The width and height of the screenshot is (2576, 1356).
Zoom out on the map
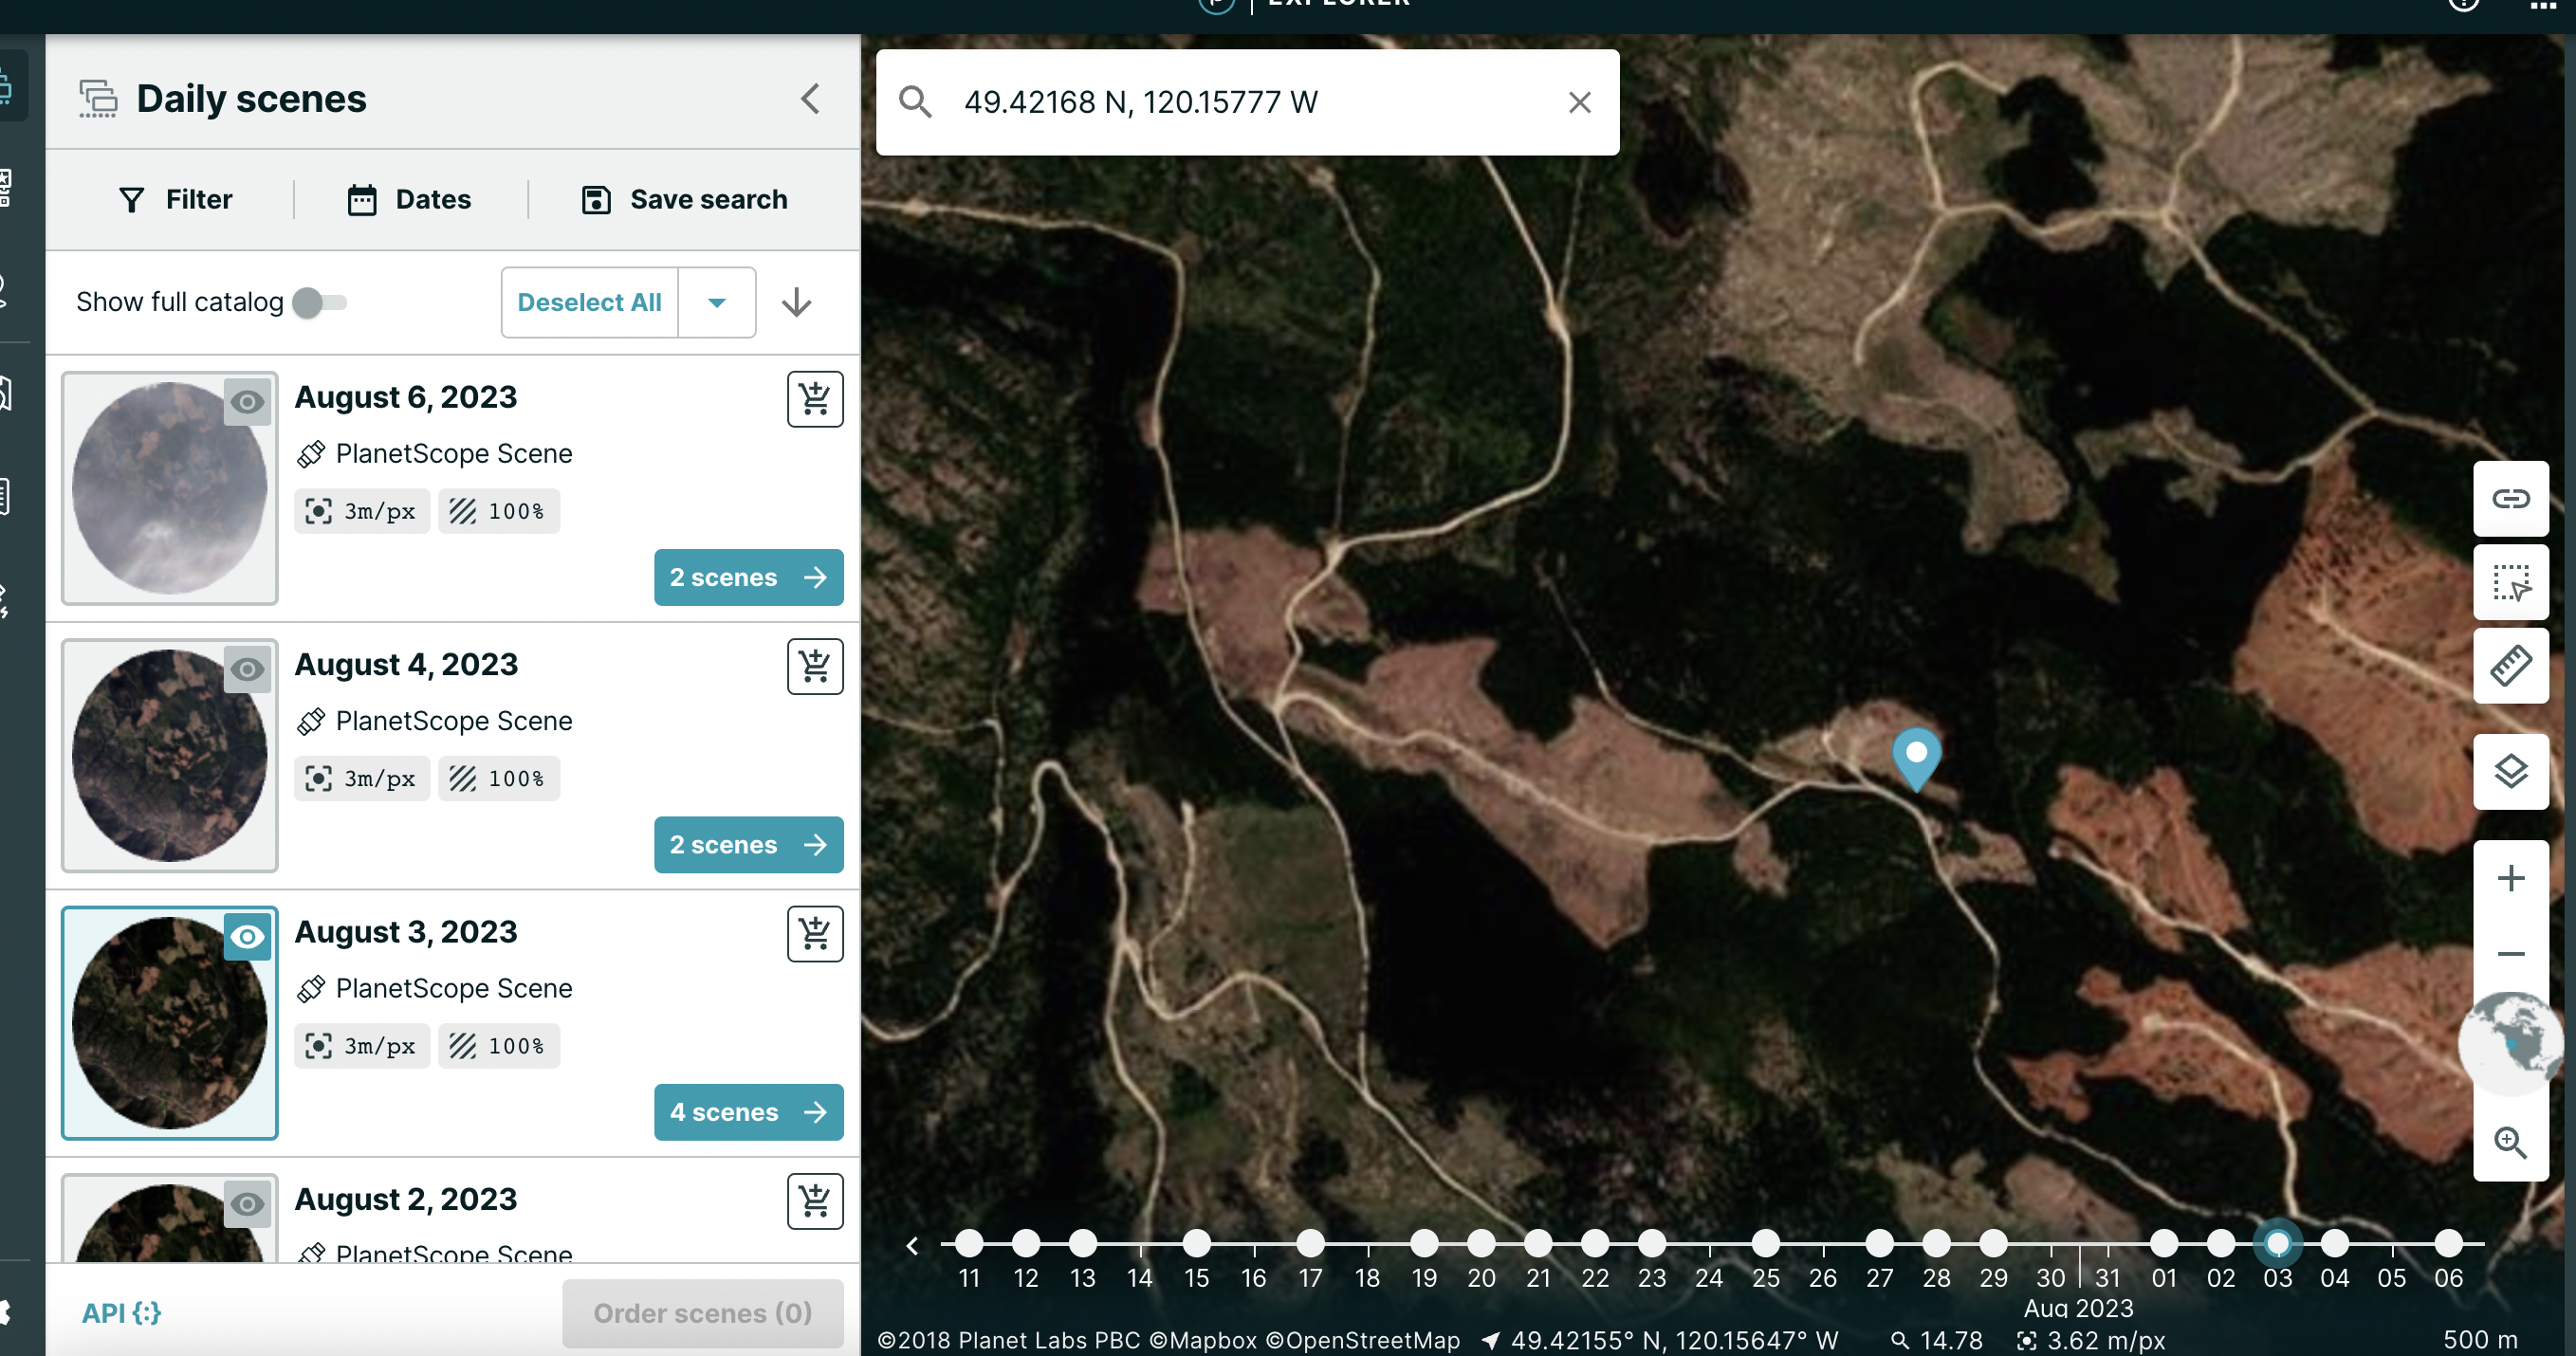coord(2510,953)
